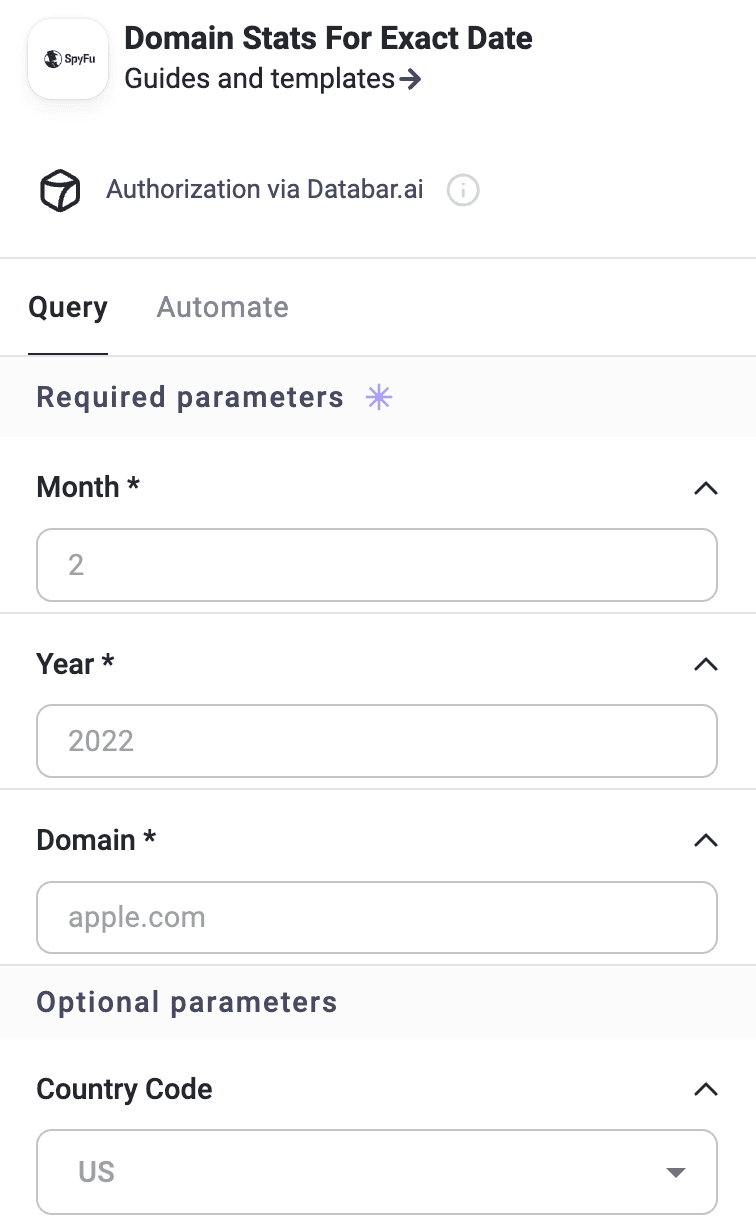Click the SpyFu logo icon
Viewport: 756px width, 1232px height.
pos(68,59)
